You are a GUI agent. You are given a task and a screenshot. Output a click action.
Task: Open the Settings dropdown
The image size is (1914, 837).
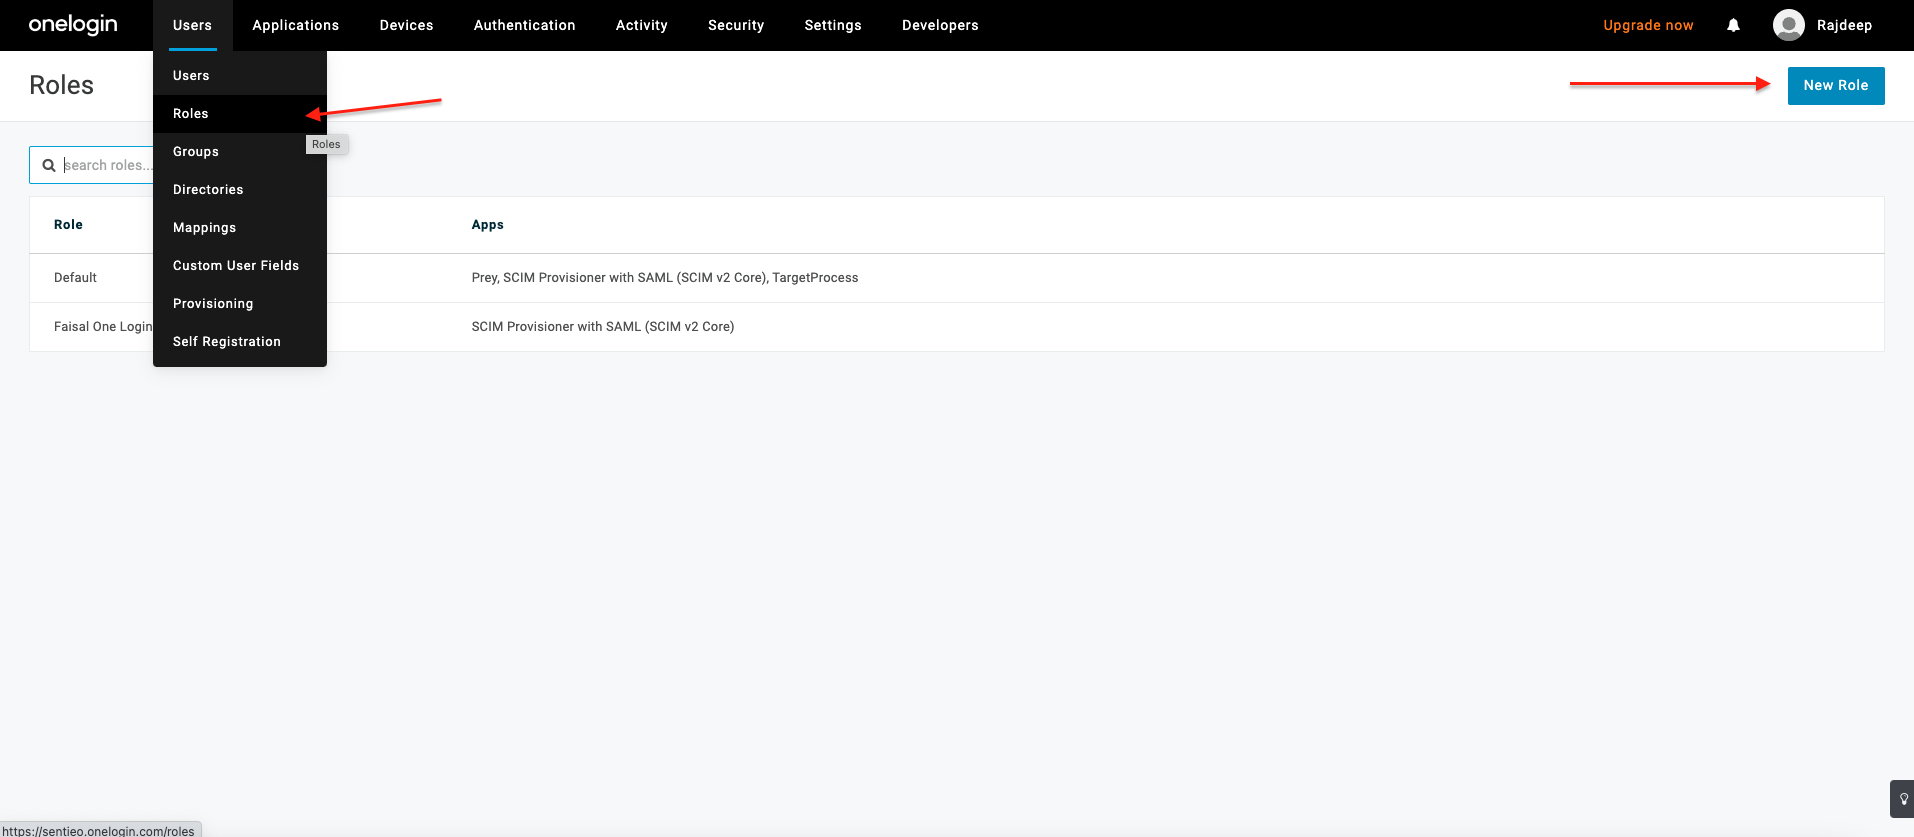tap(832, 25)
